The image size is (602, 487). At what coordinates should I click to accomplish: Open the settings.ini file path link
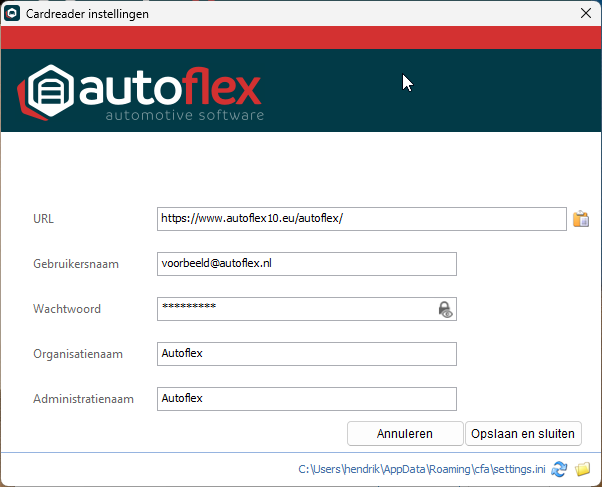click(x=422, y=469)
